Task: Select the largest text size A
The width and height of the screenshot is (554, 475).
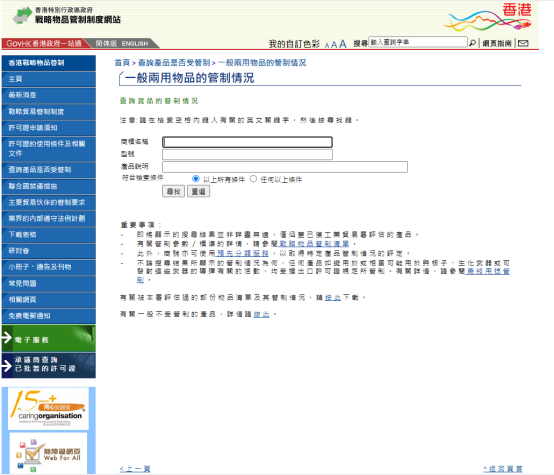Action: pyautogui.click(x=343, y=44)
